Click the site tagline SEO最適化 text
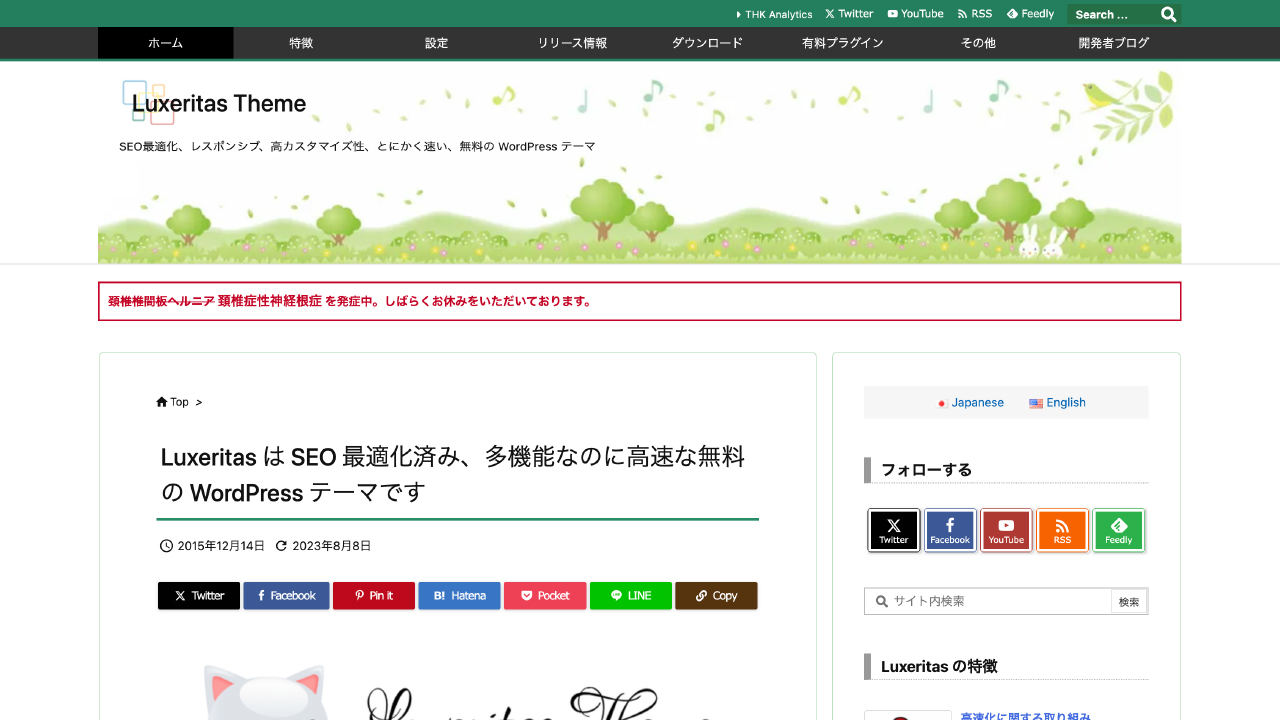Screen dimensions: 1280x720 coord(357,147)
